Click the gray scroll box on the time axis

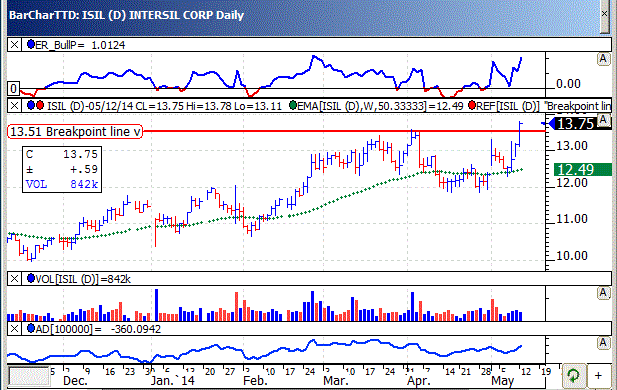click(x=29, y=377)
